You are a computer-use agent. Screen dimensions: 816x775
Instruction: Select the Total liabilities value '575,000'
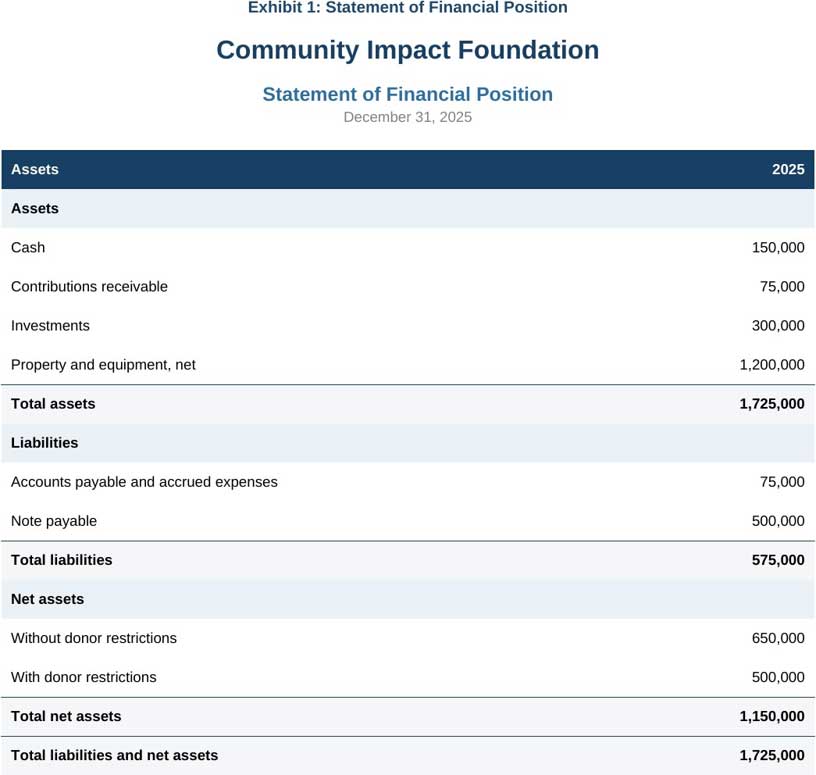click(x=778, y=560)
